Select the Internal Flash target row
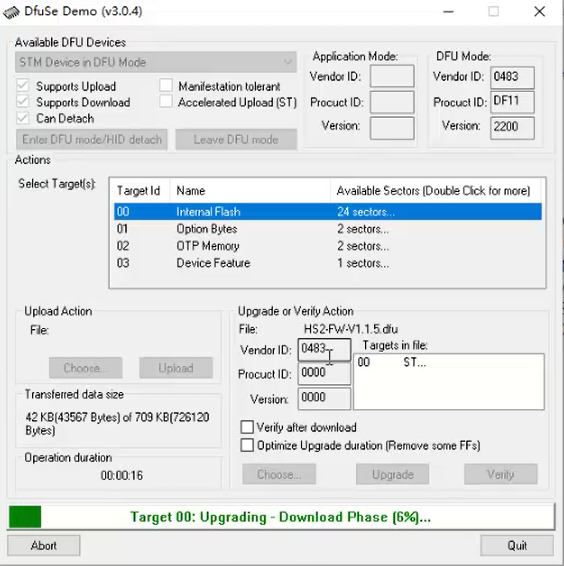564x566 pixels. 327,212
